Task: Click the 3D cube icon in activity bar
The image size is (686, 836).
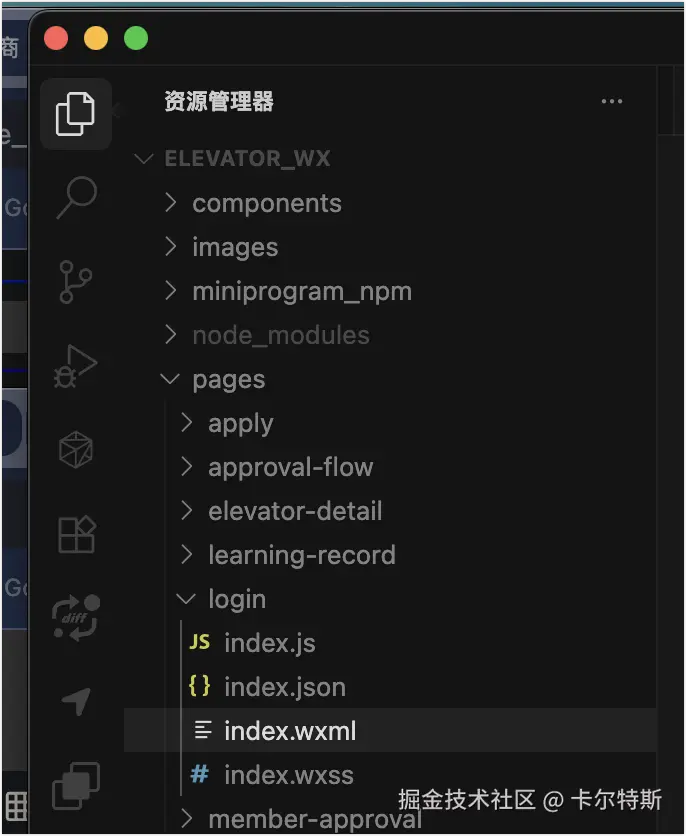Action: coord(76,450)
